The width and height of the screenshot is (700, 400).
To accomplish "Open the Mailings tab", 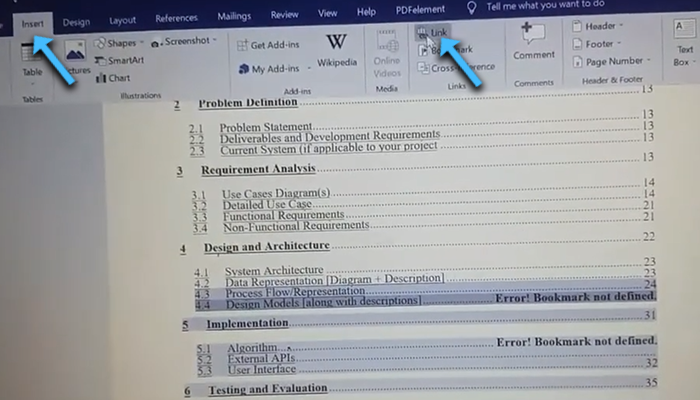I will pyautogui.click(x=234, y=16).
